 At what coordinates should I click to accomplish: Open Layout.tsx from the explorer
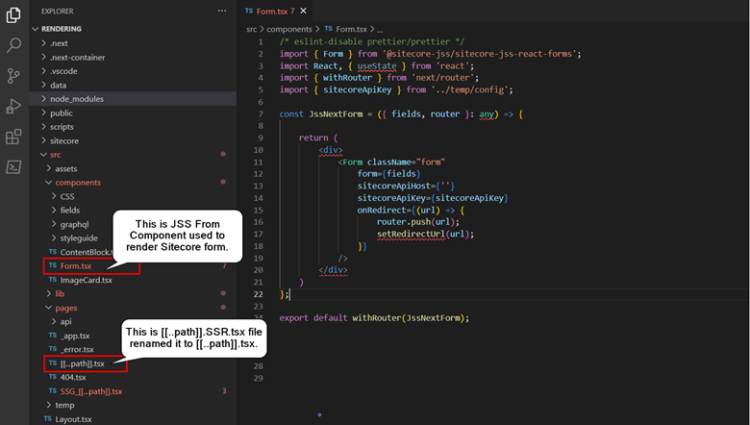click(x=75, y=419)
